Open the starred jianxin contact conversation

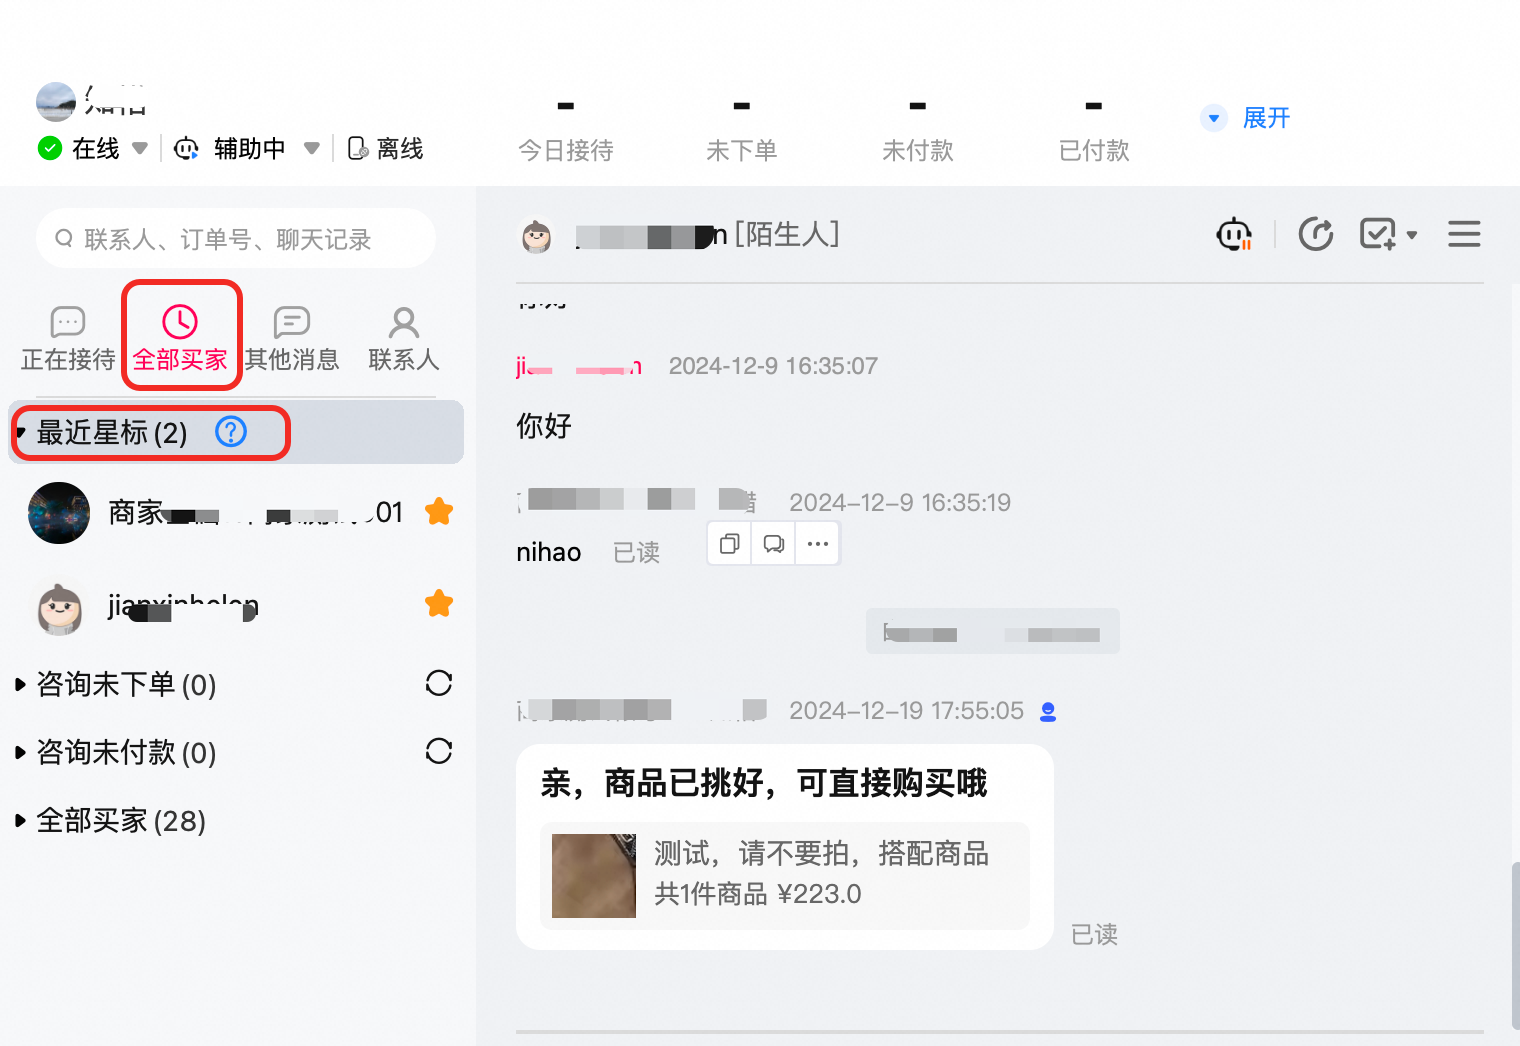pyautogui.click(x=236, y=605)
